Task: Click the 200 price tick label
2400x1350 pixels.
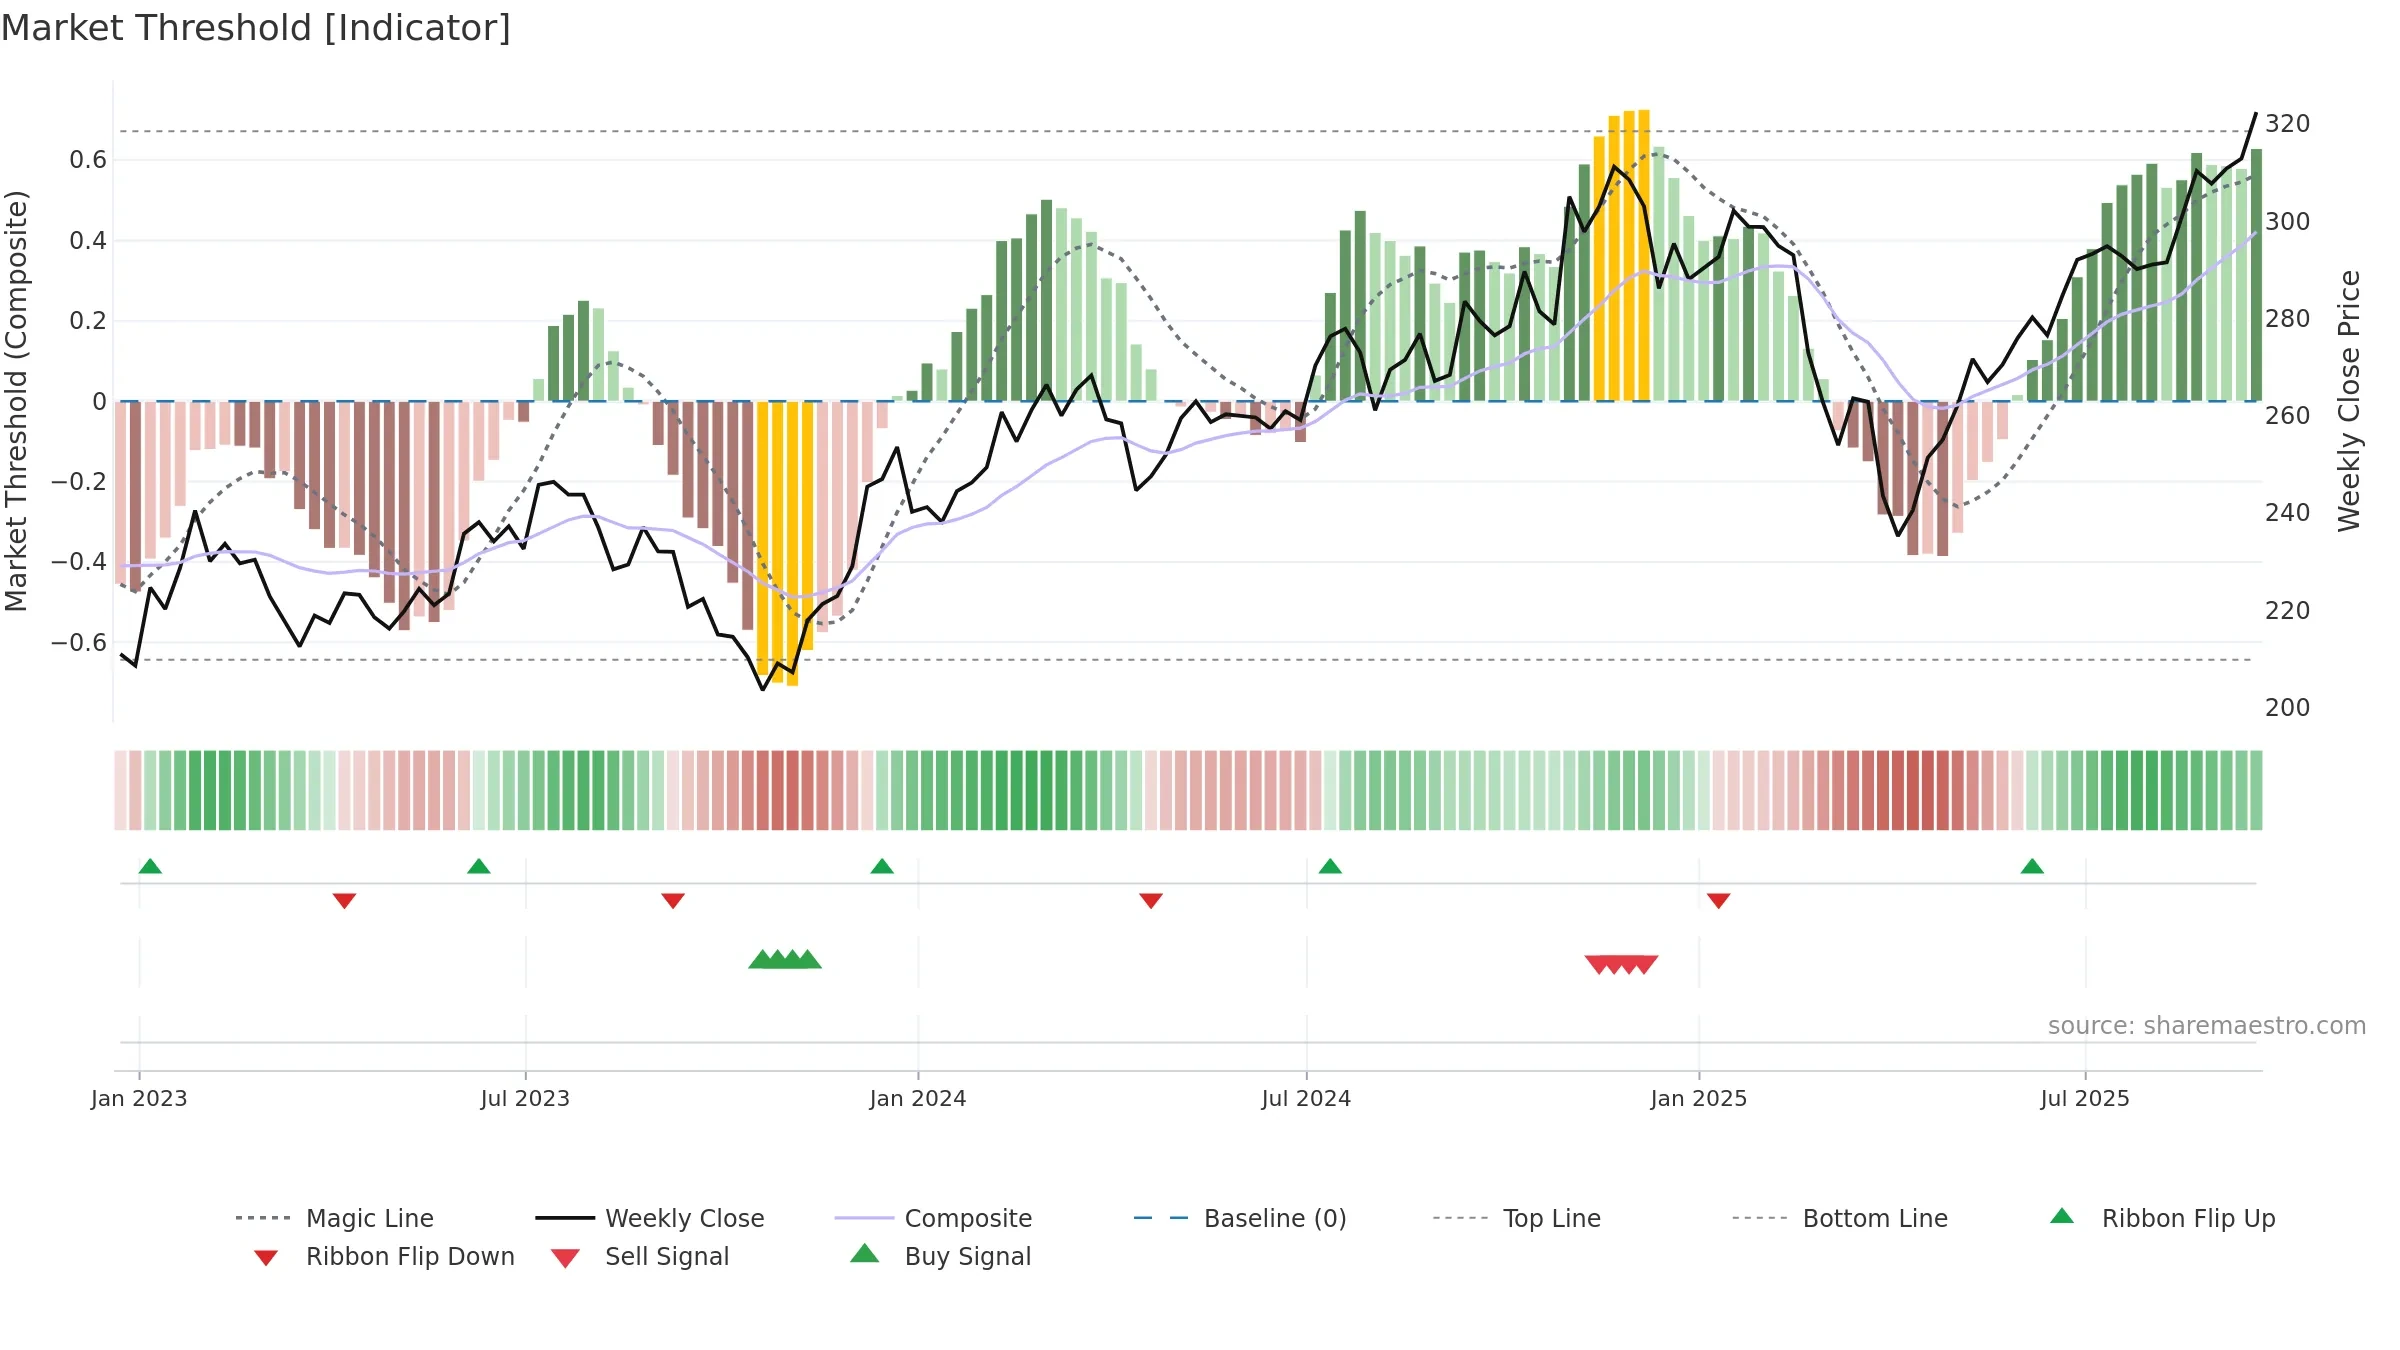Action: point(2287,708)
